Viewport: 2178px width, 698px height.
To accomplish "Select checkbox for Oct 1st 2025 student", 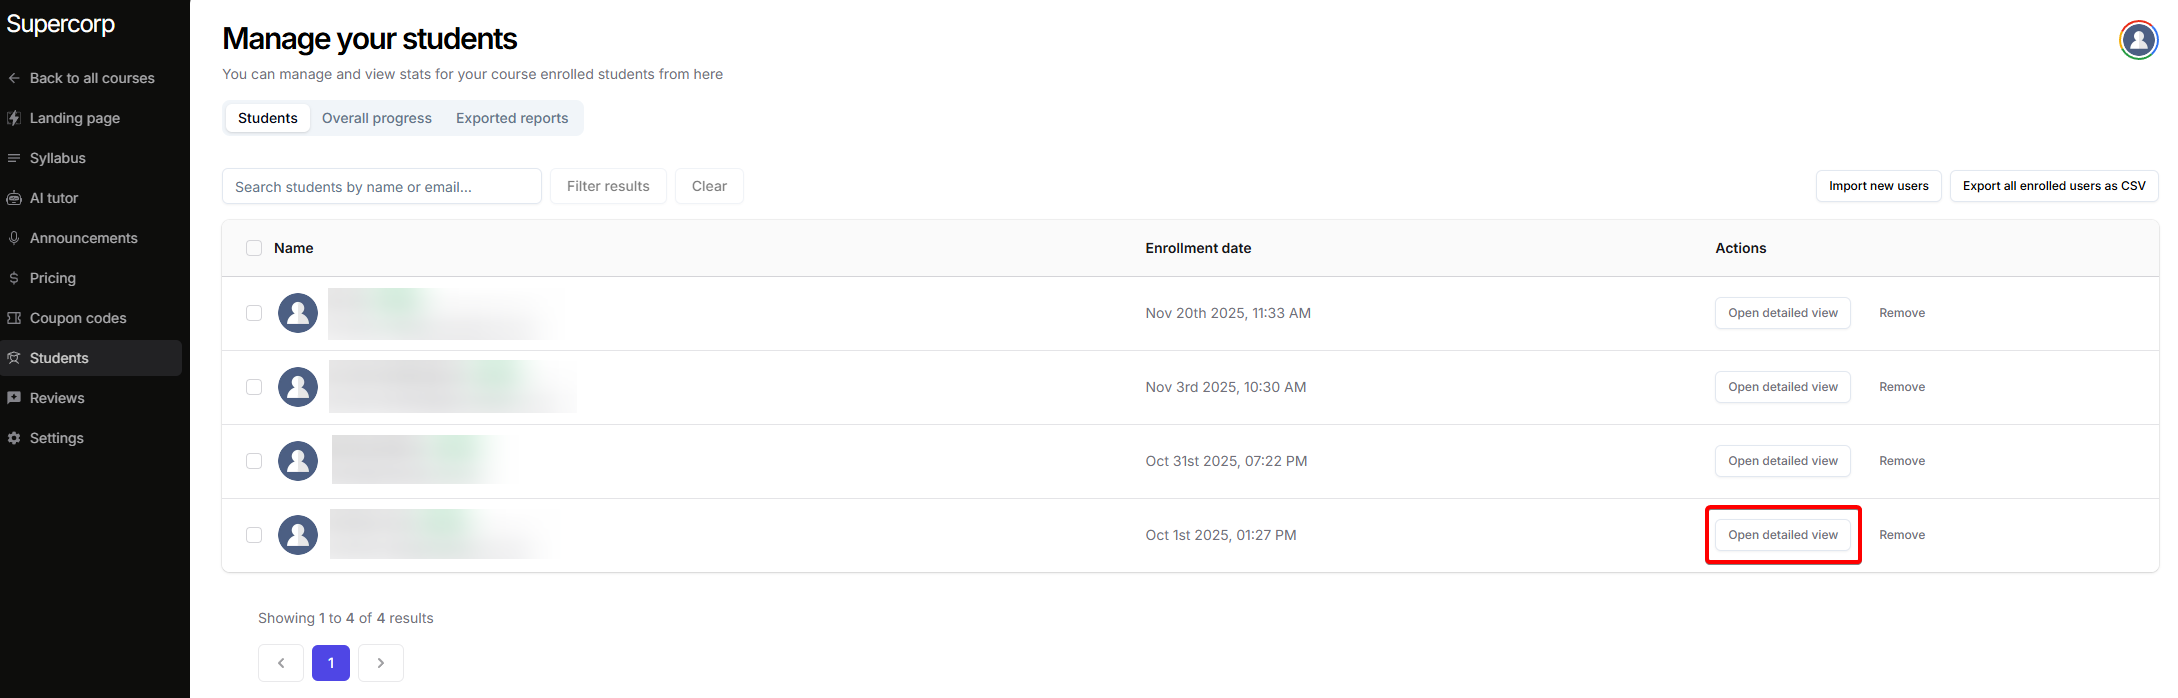I will (x=254, y=535).
